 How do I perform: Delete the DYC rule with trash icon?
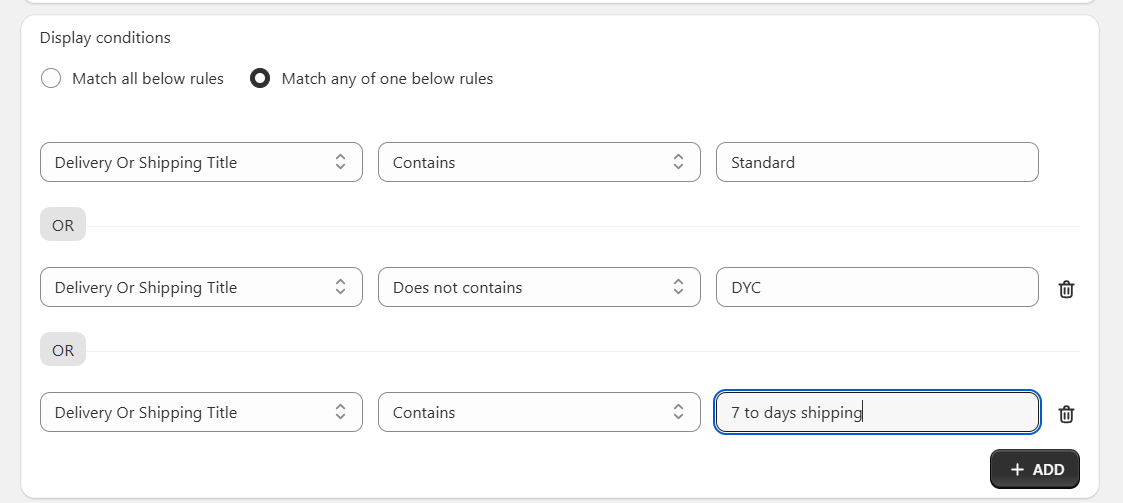[1066, 289]
